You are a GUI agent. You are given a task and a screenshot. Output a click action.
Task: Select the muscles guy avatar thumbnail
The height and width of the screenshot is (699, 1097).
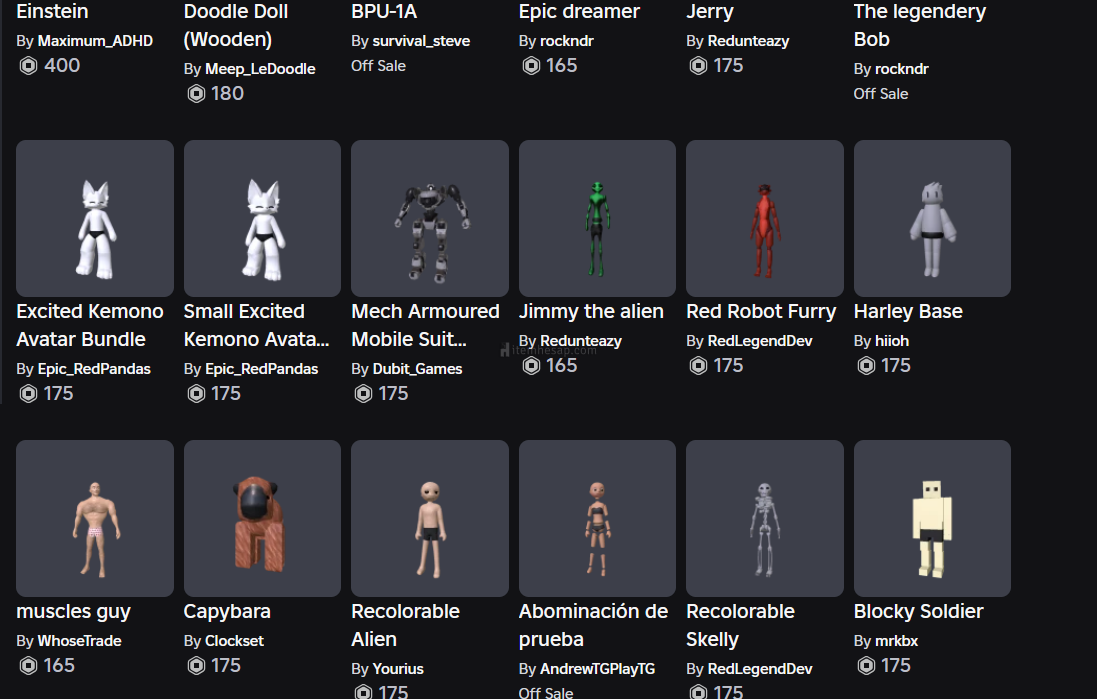pos(95,518)
